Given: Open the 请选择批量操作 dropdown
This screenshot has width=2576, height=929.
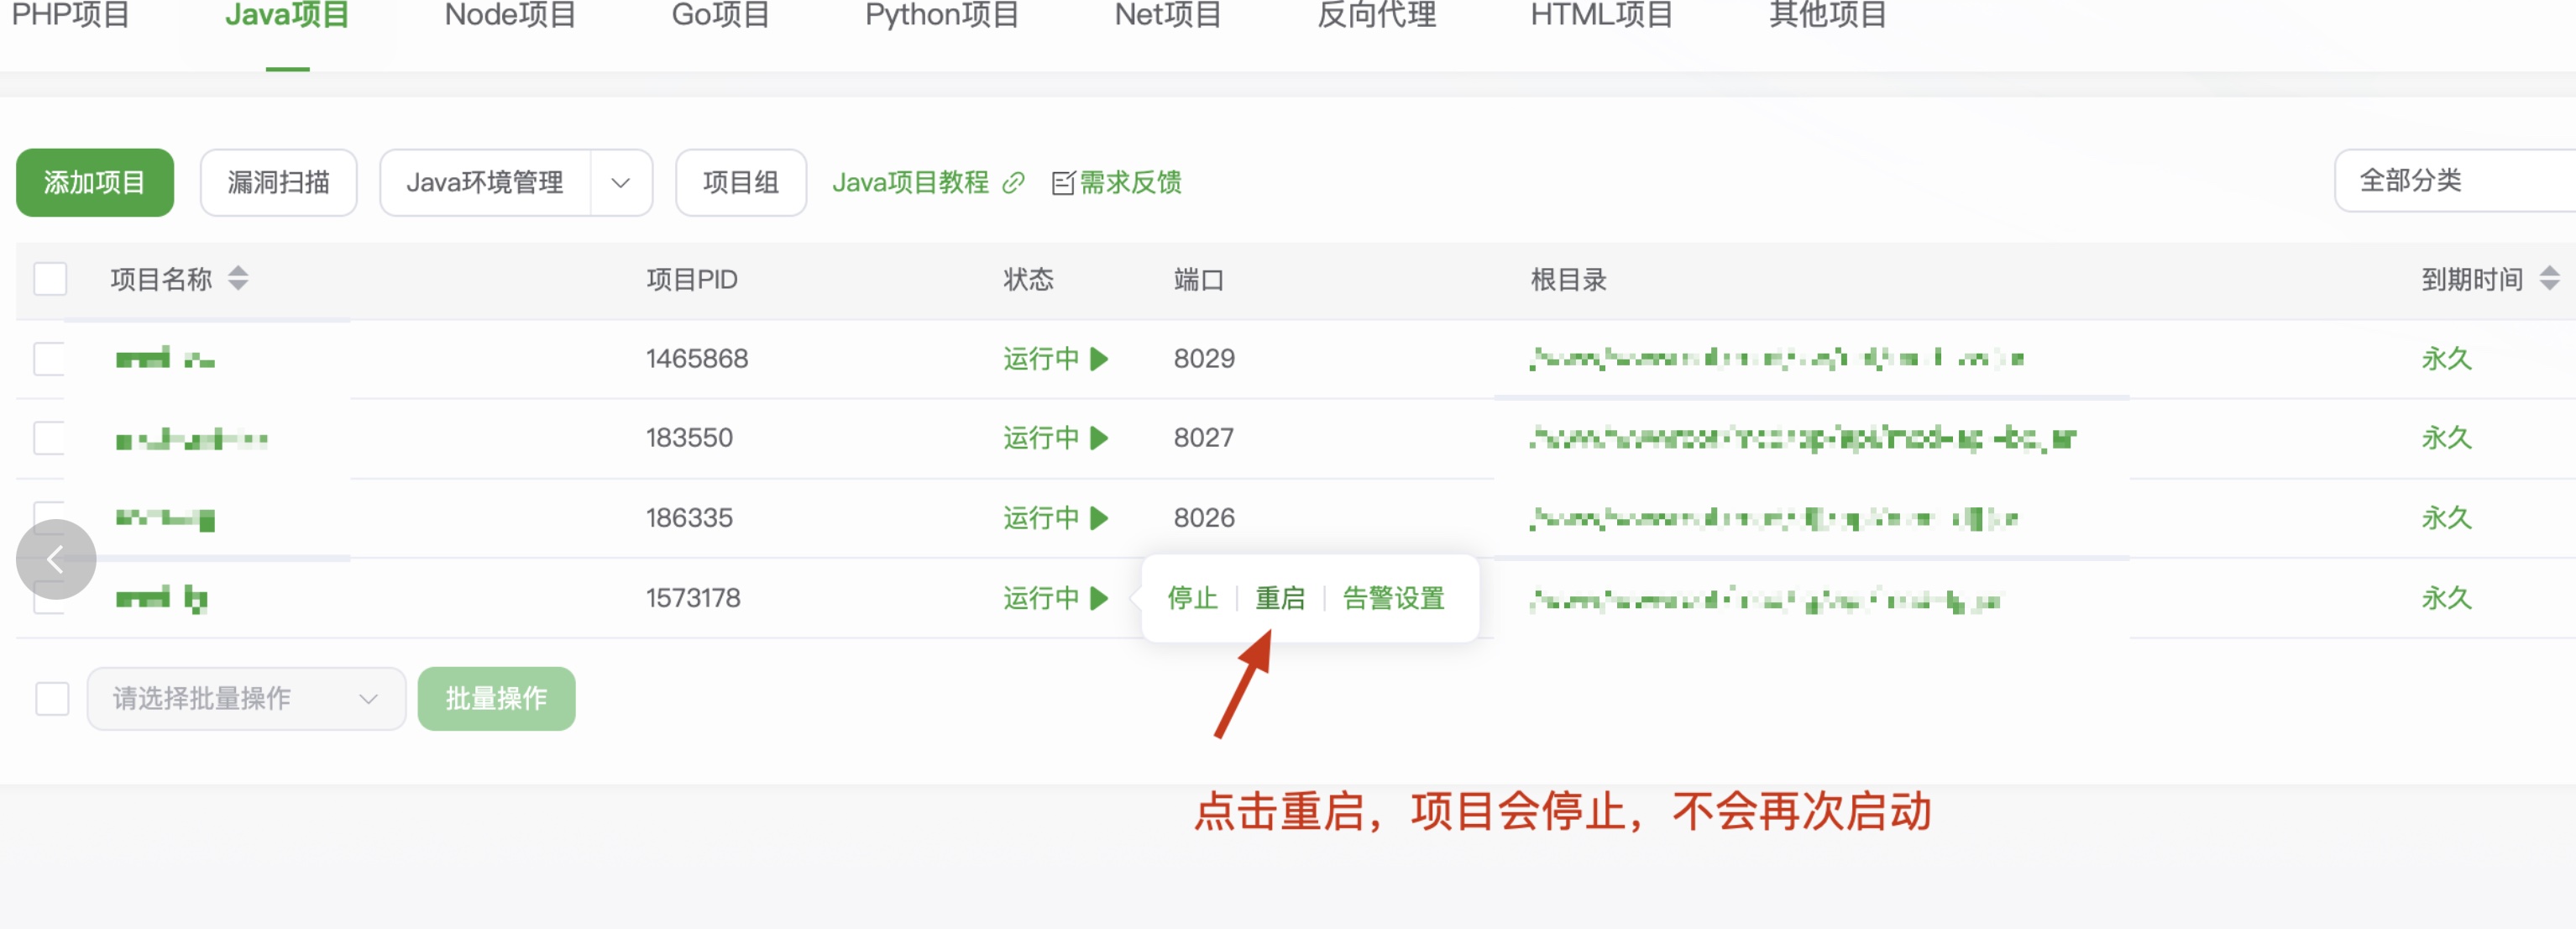Looking at the screenshot, I should 245,698.
